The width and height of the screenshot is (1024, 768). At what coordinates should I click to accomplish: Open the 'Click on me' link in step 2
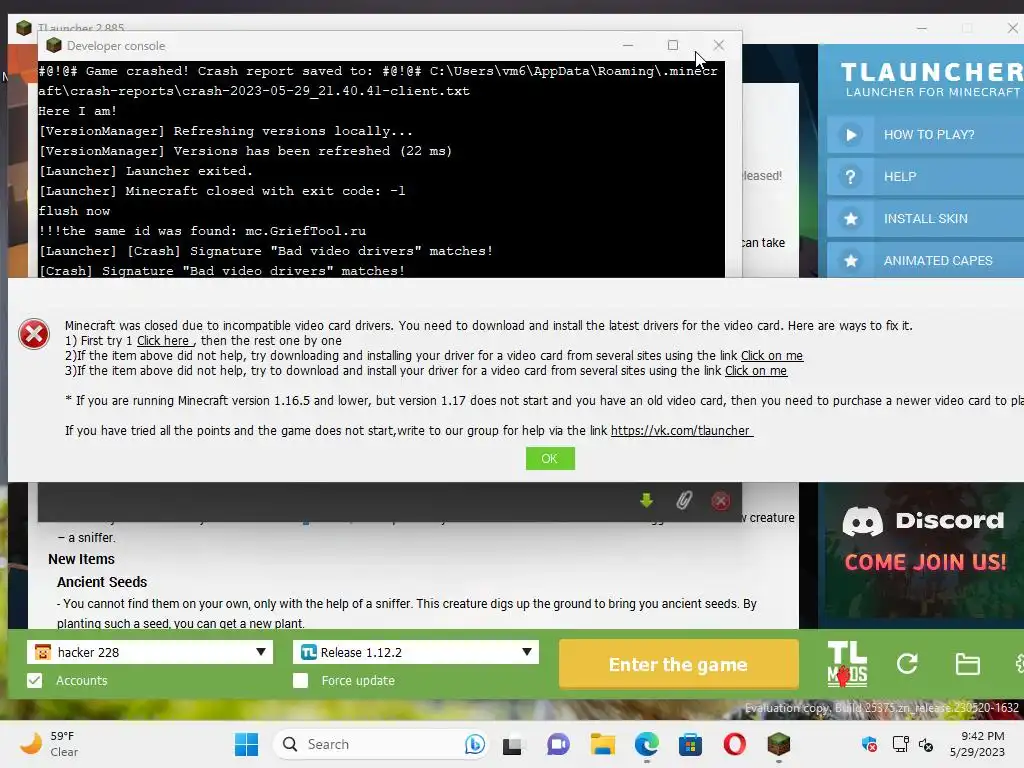coord(771,356)
